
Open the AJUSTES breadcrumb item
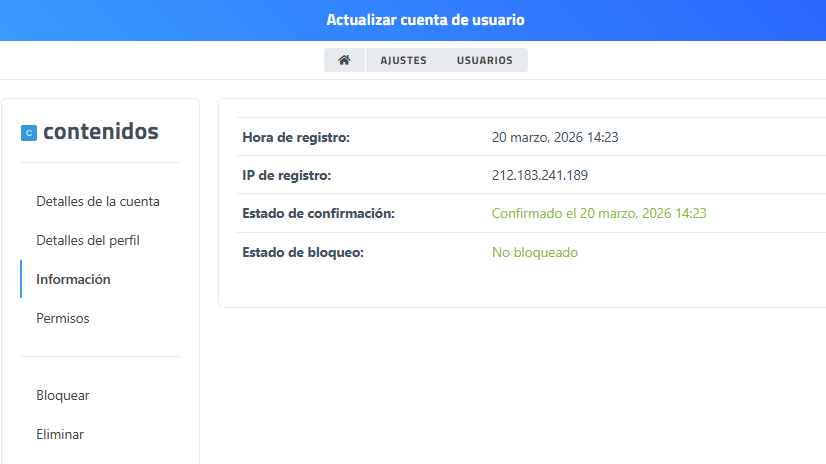coord(403,60)
